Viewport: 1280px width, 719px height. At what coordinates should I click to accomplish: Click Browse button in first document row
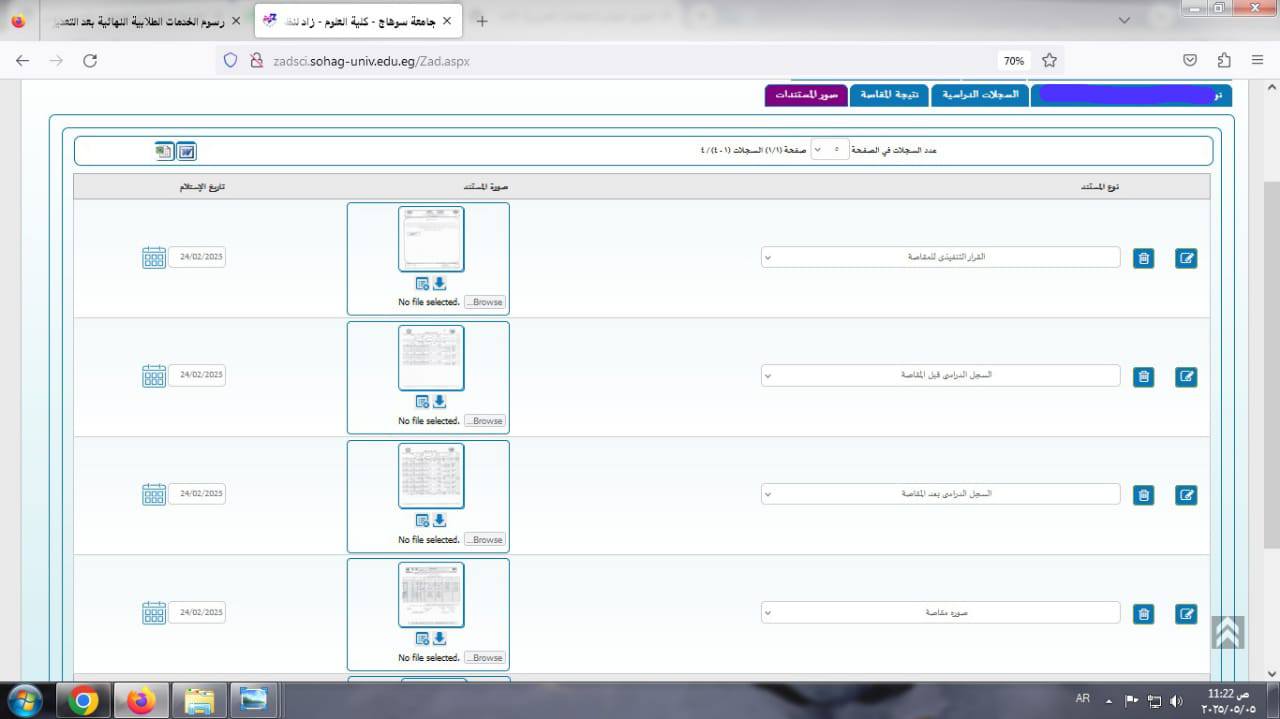(x=486, y=302)
